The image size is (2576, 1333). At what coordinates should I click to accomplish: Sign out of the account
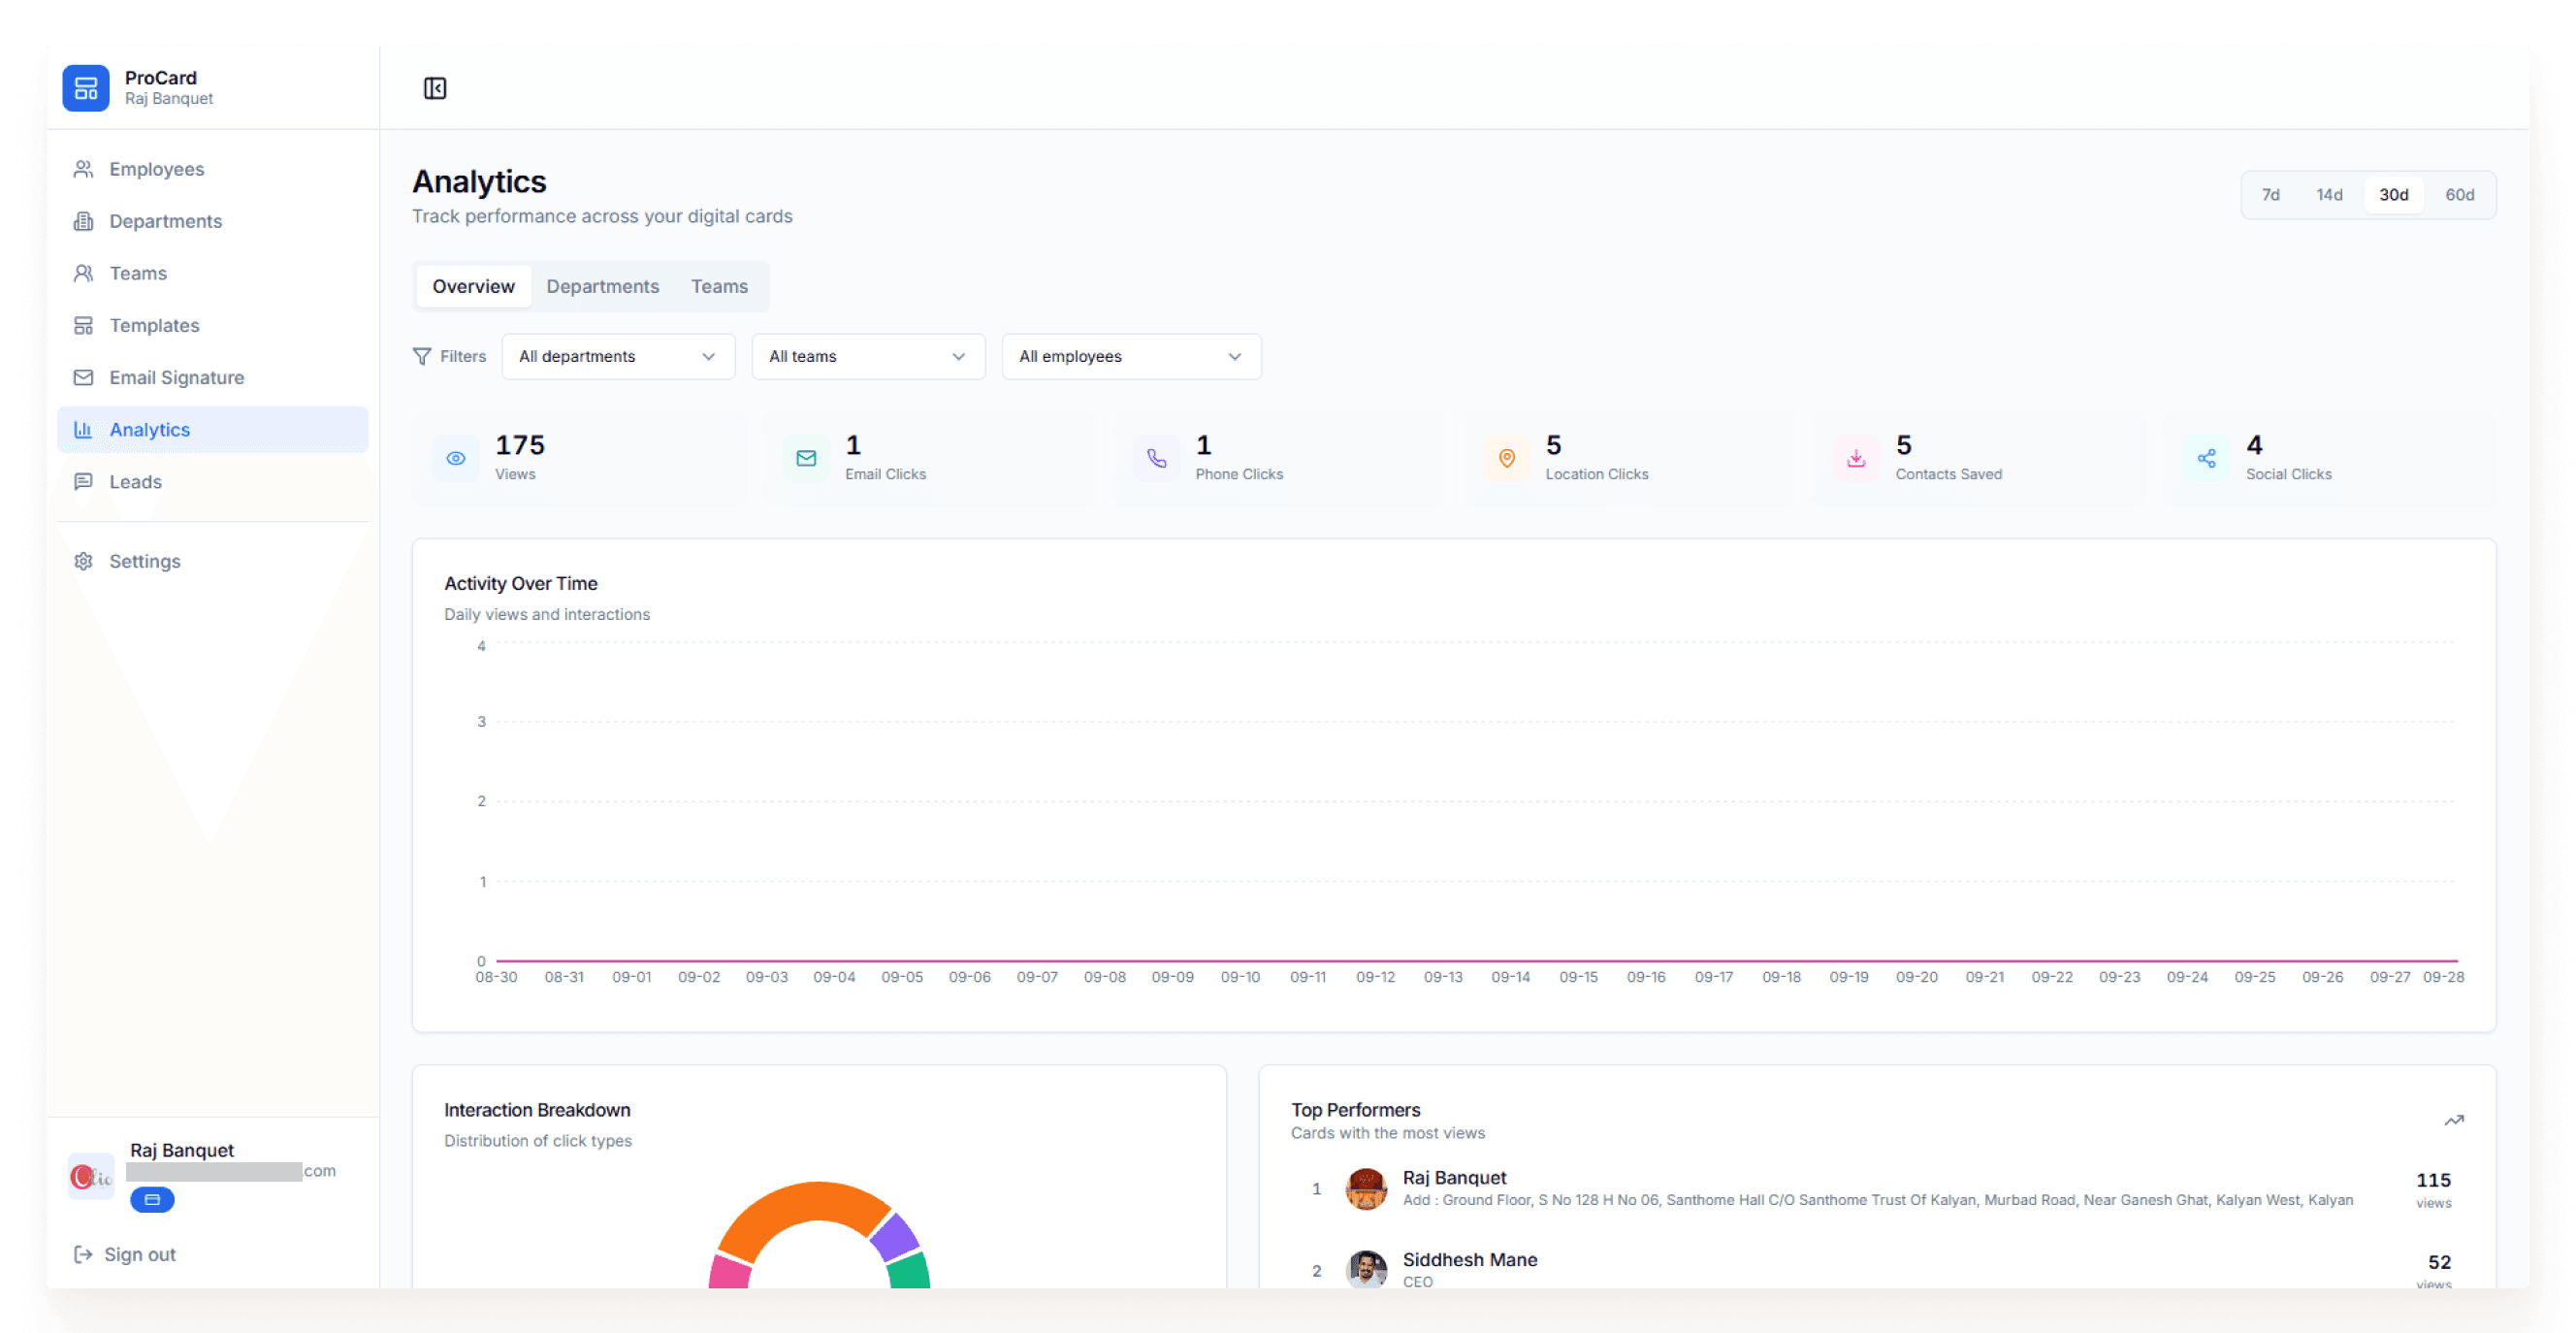125,1254
